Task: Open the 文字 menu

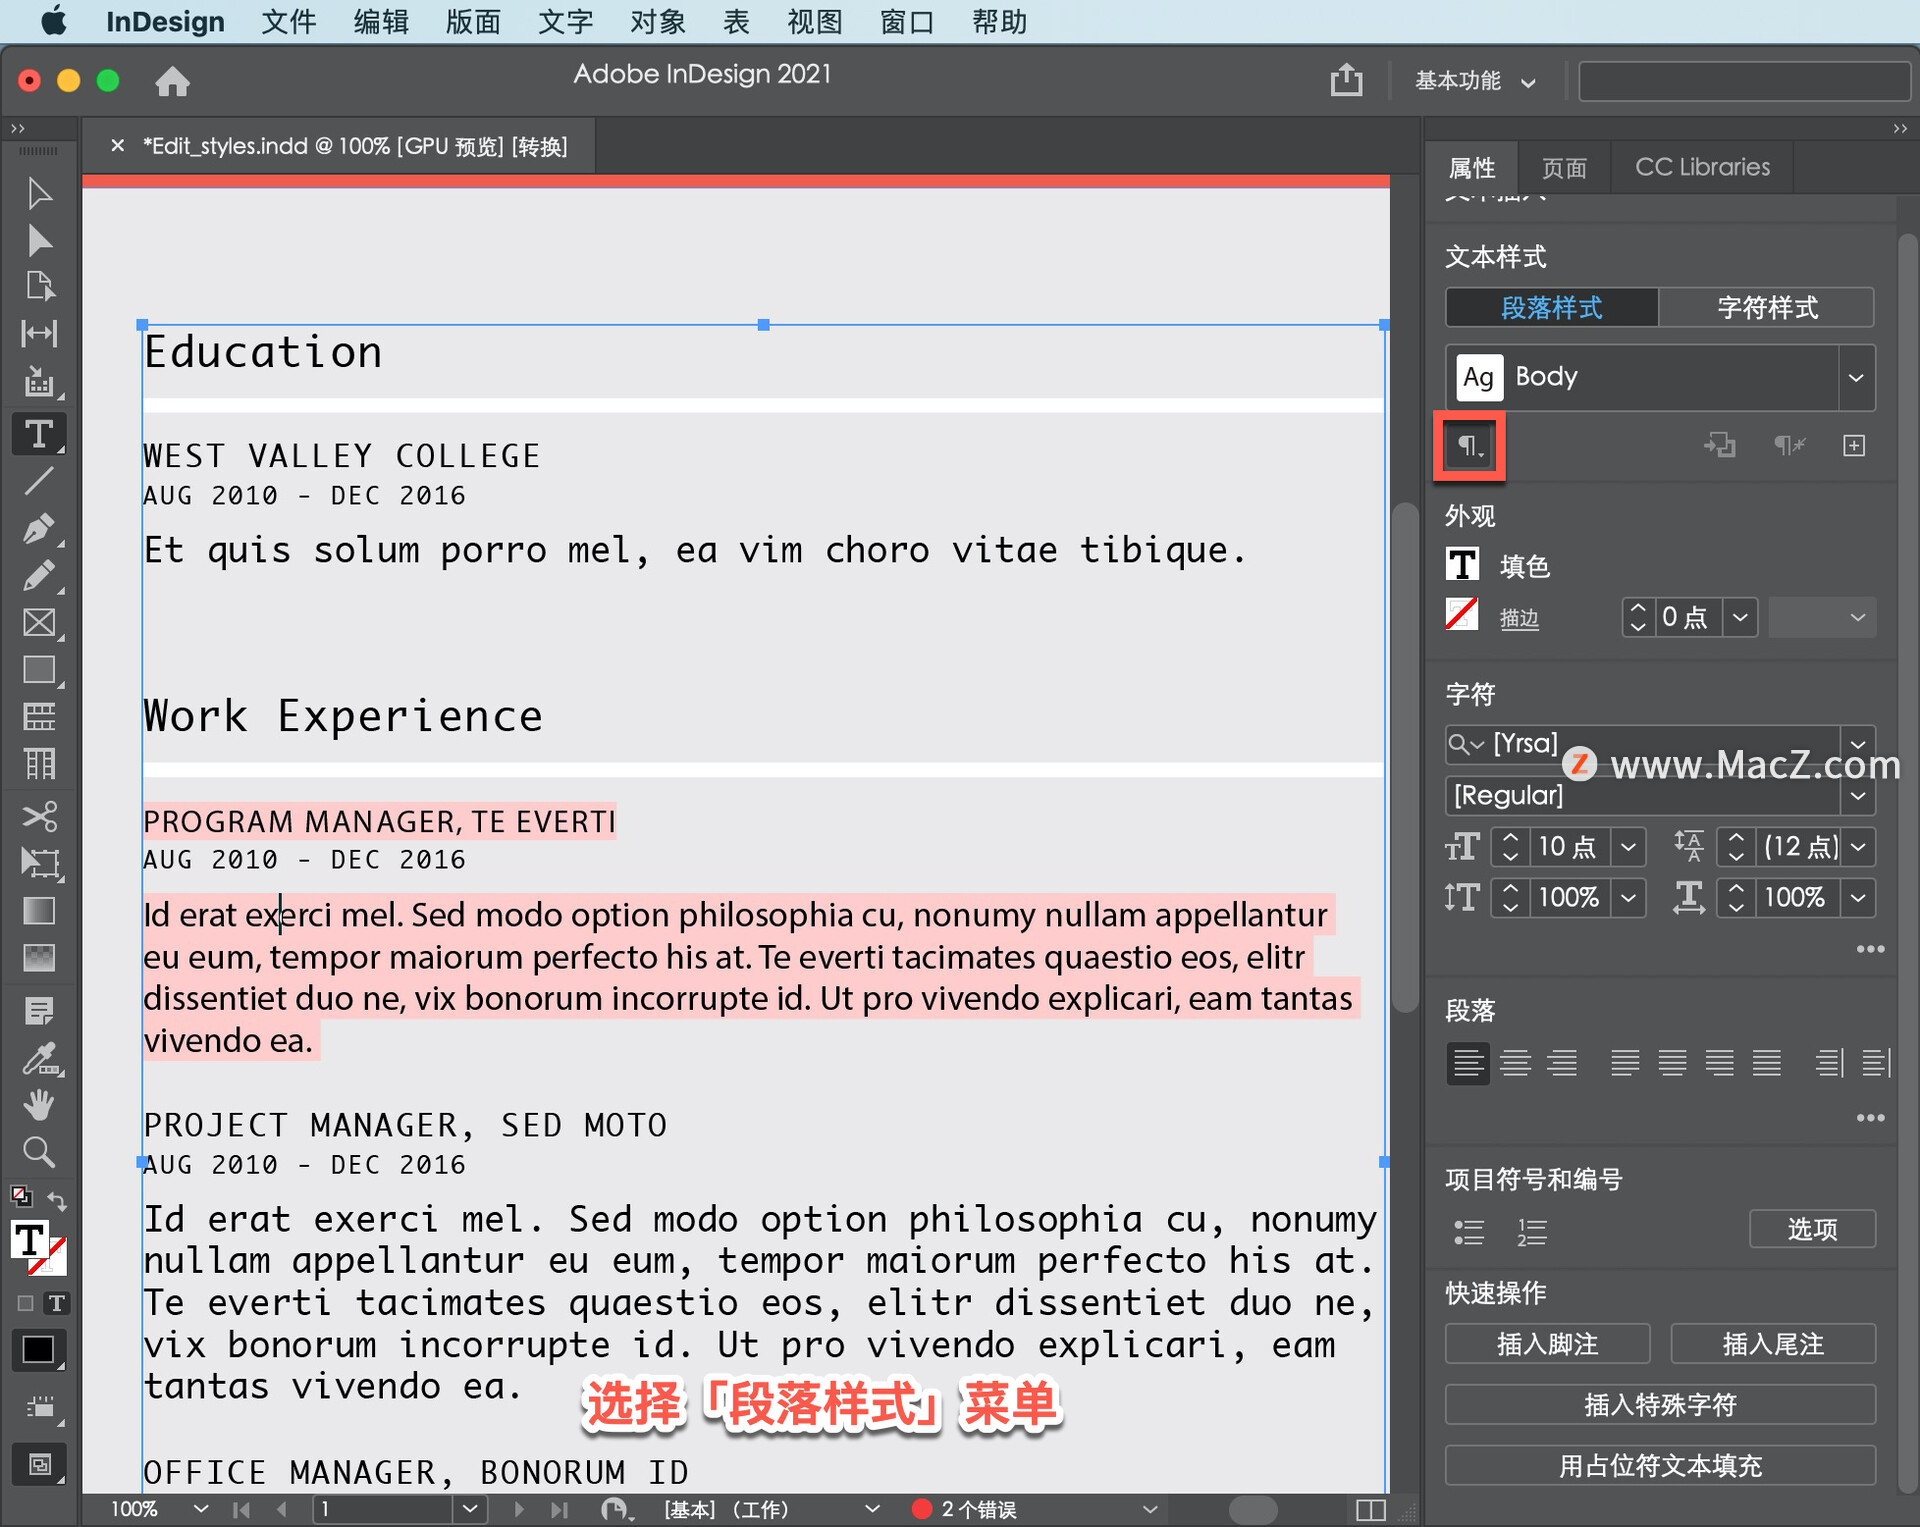Action: (565, 21)
